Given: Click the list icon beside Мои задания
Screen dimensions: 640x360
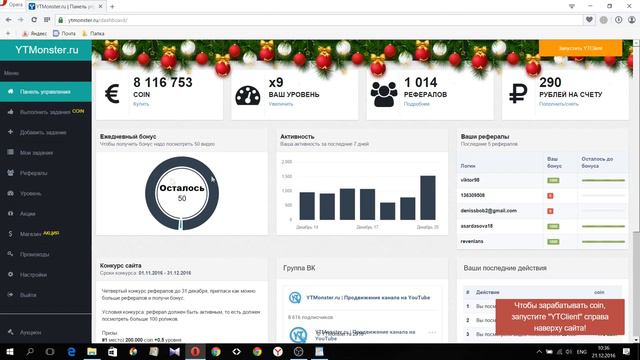Looking at the screenshot, I should click(x=11, y=152).
